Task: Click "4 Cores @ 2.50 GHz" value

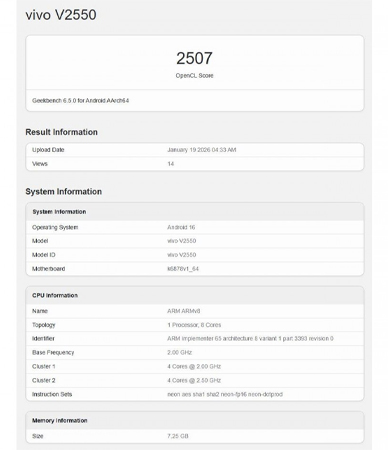Action: (194, 380)
